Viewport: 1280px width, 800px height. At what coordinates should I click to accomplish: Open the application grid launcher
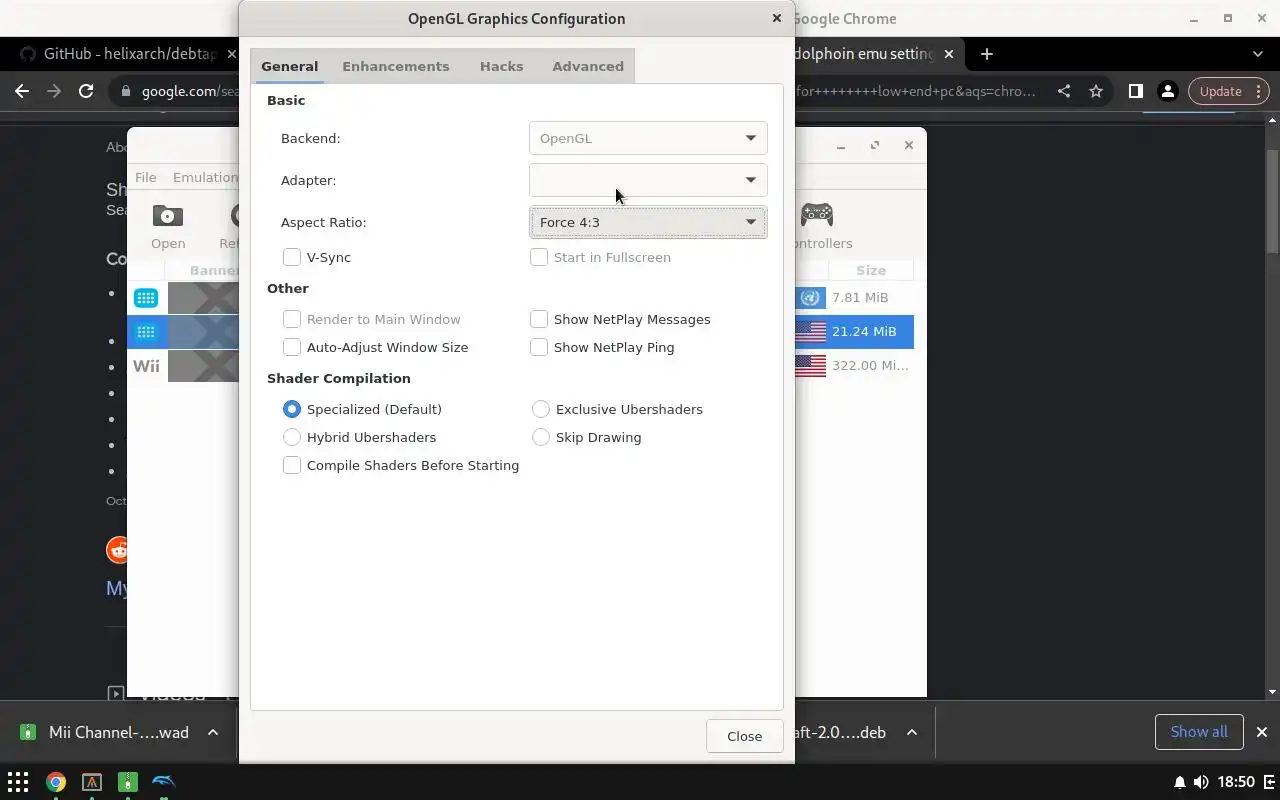pos(18,782)
